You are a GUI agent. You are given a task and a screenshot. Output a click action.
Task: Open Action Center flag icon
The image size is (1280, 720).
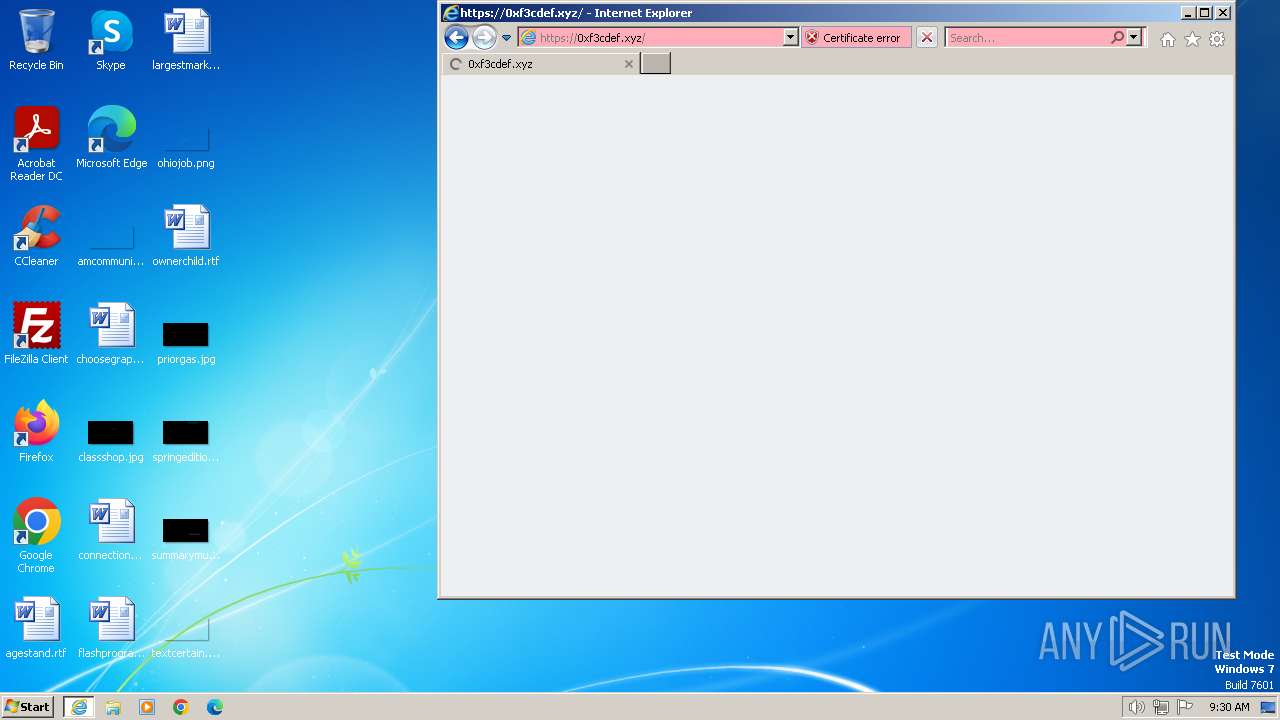(x=1185, y=707)
